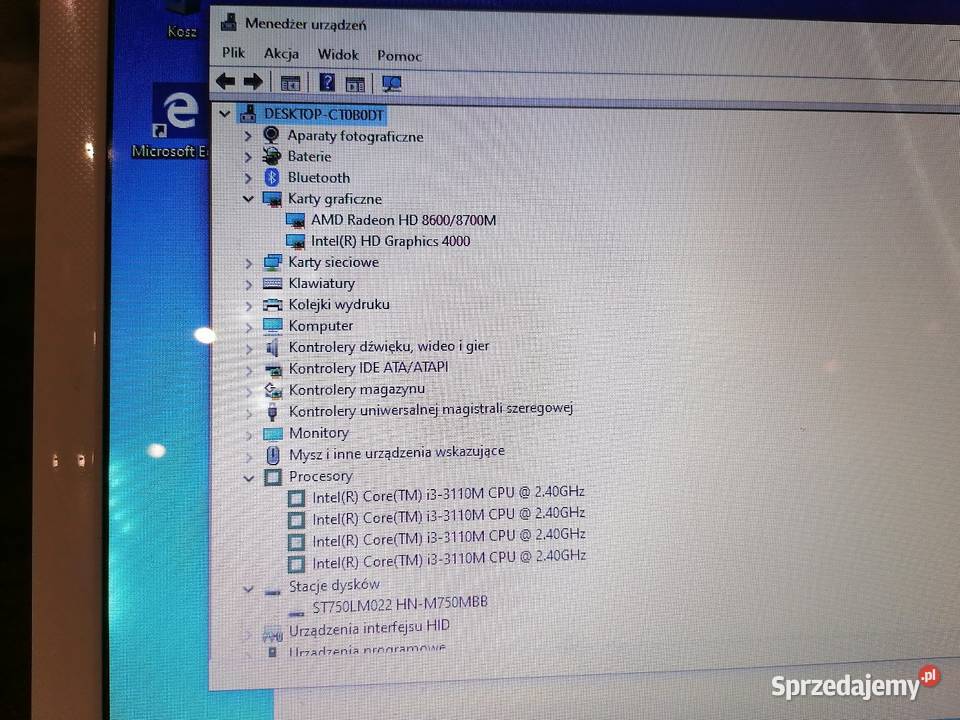The image size is (960, 720).
Task: Click the speaker icon of Kontrolery dźwięku
Action: click(x=272, y=347)
